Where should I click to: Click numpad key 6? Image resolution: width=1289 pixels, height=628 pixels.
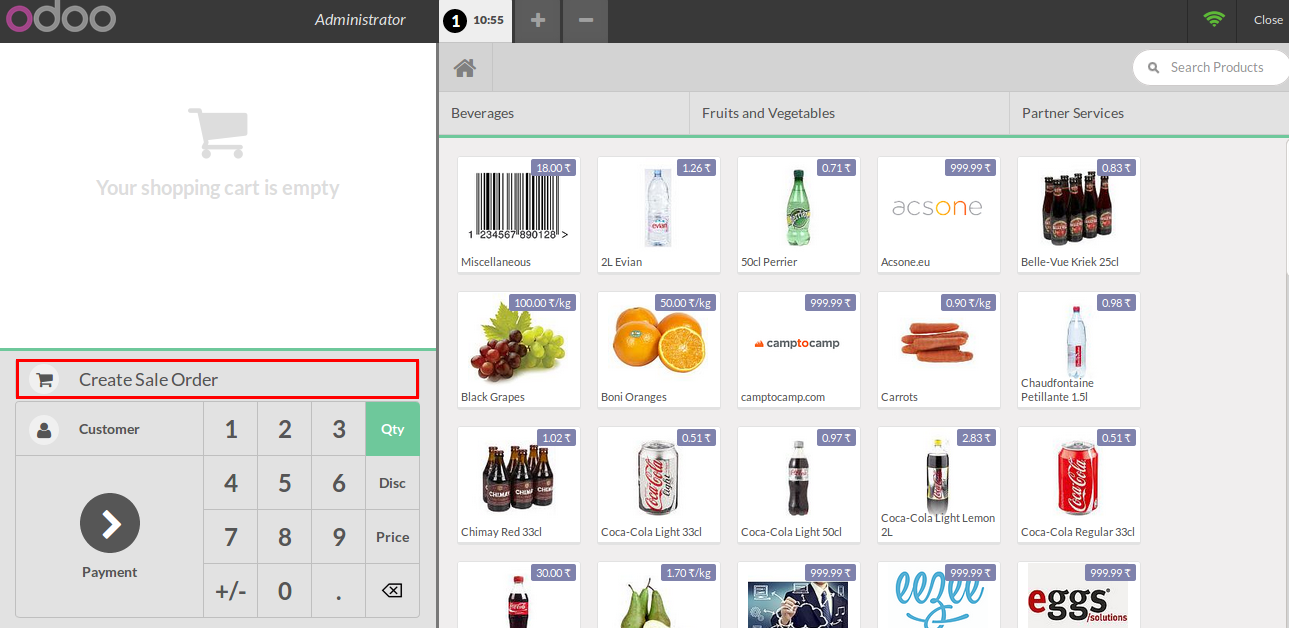click(x=339, y=483)
